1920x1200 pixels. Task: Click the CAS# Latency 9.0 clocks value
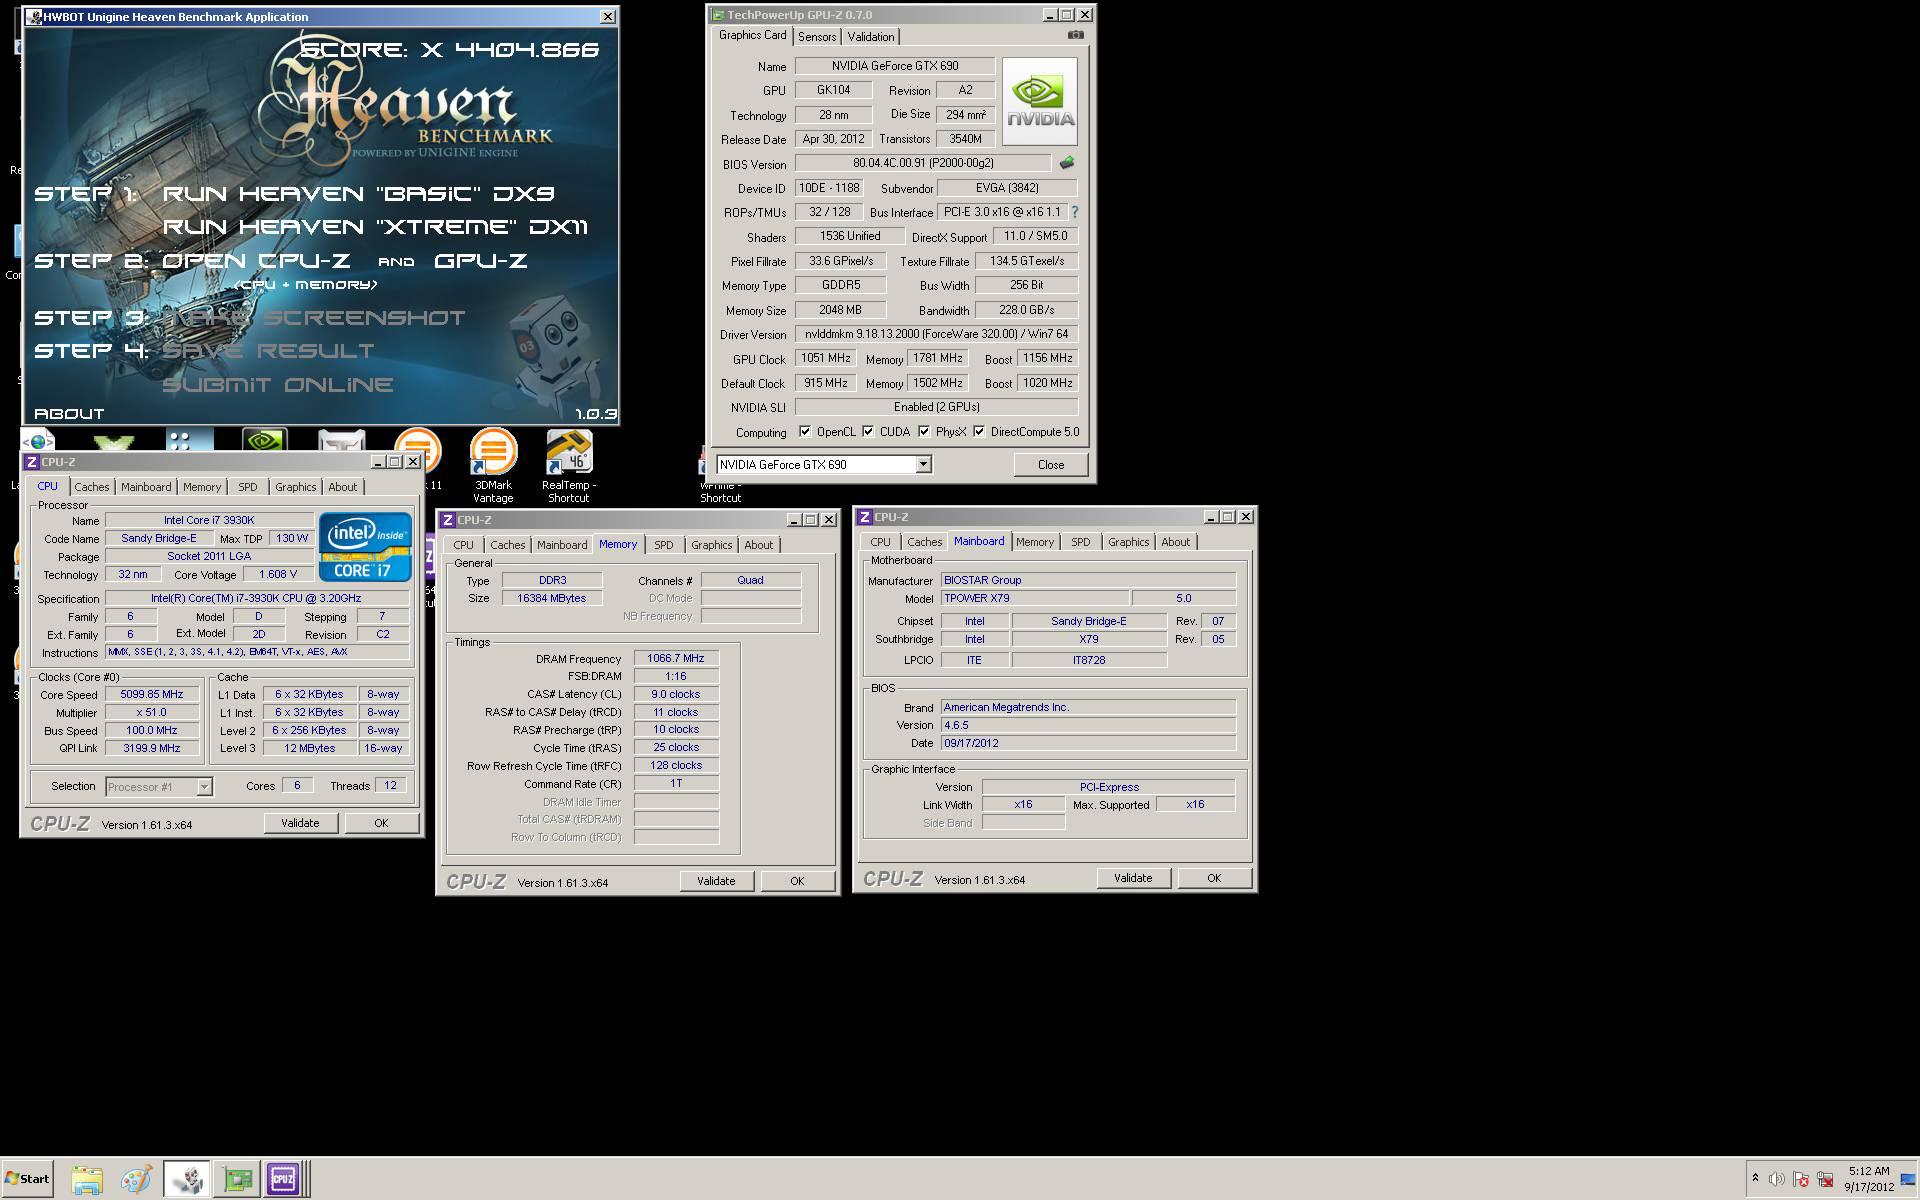point(676,694)
